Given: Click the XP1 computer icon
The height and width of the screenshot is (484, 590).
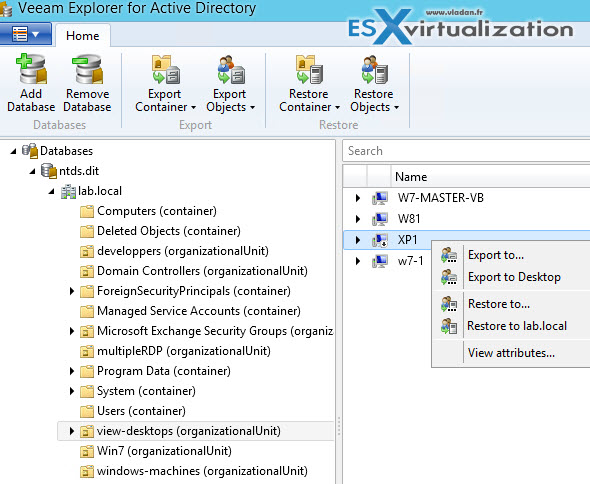Looking at the screenshot, I should tap(380, 240).
